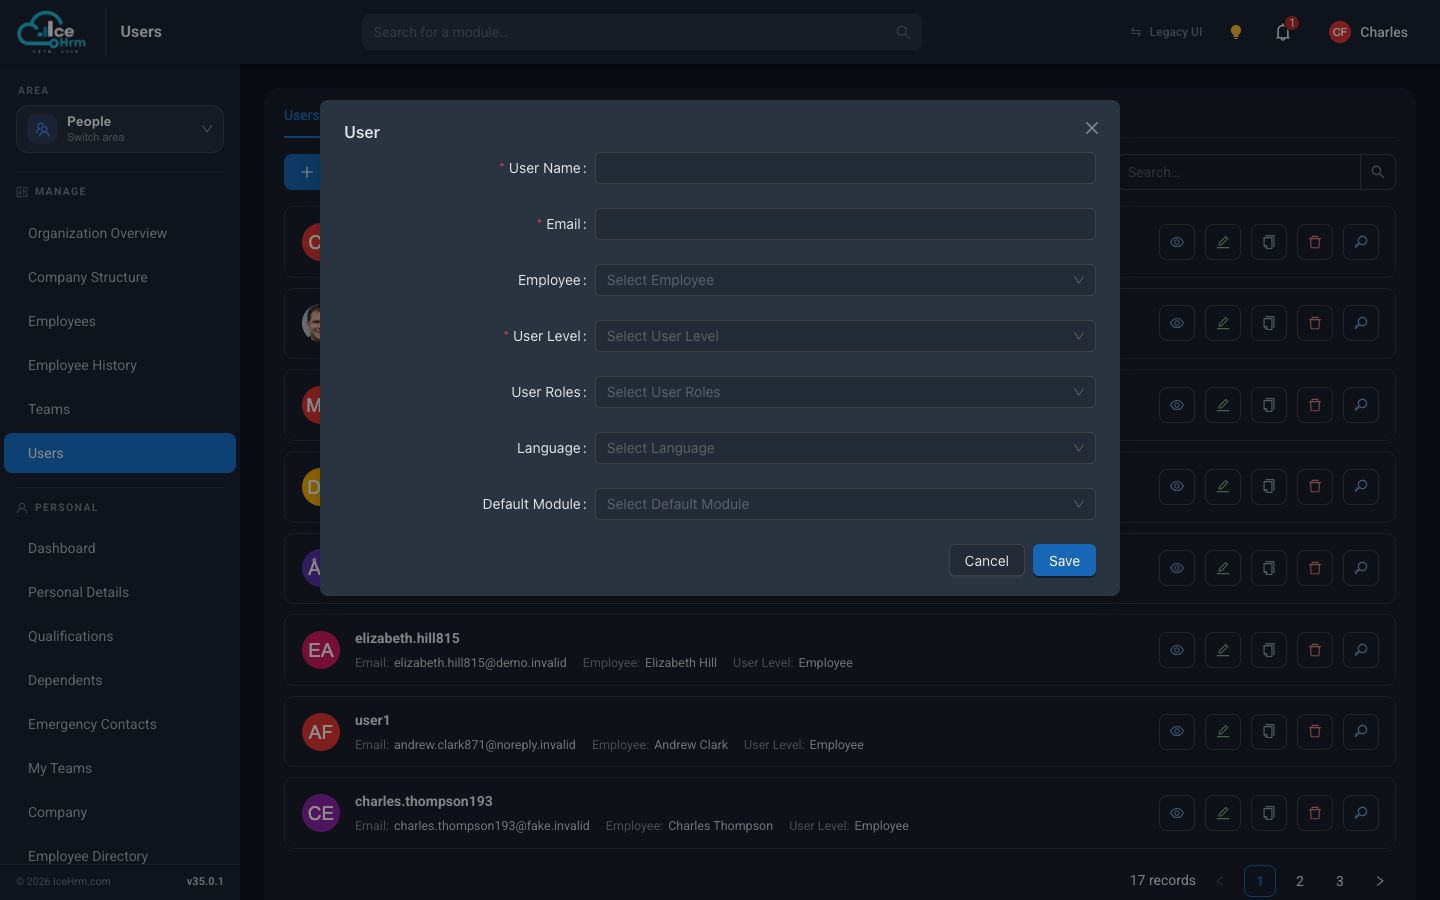The height and width of the screenshot is (900, 1440).
Task: Copy the elizabeth.hill815 user record
Action: point(1269,650)
